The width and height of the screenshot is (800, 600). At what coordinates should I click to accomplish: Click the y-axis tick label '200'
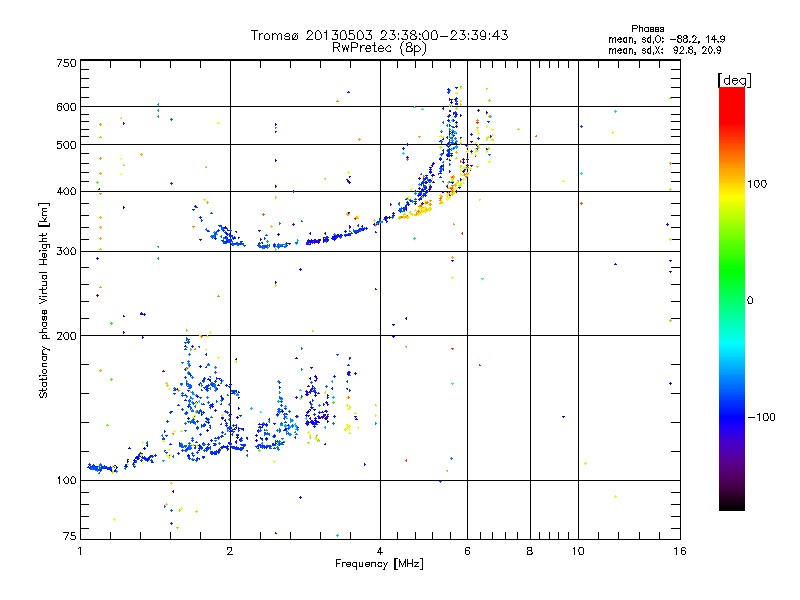tap(66, 336)
